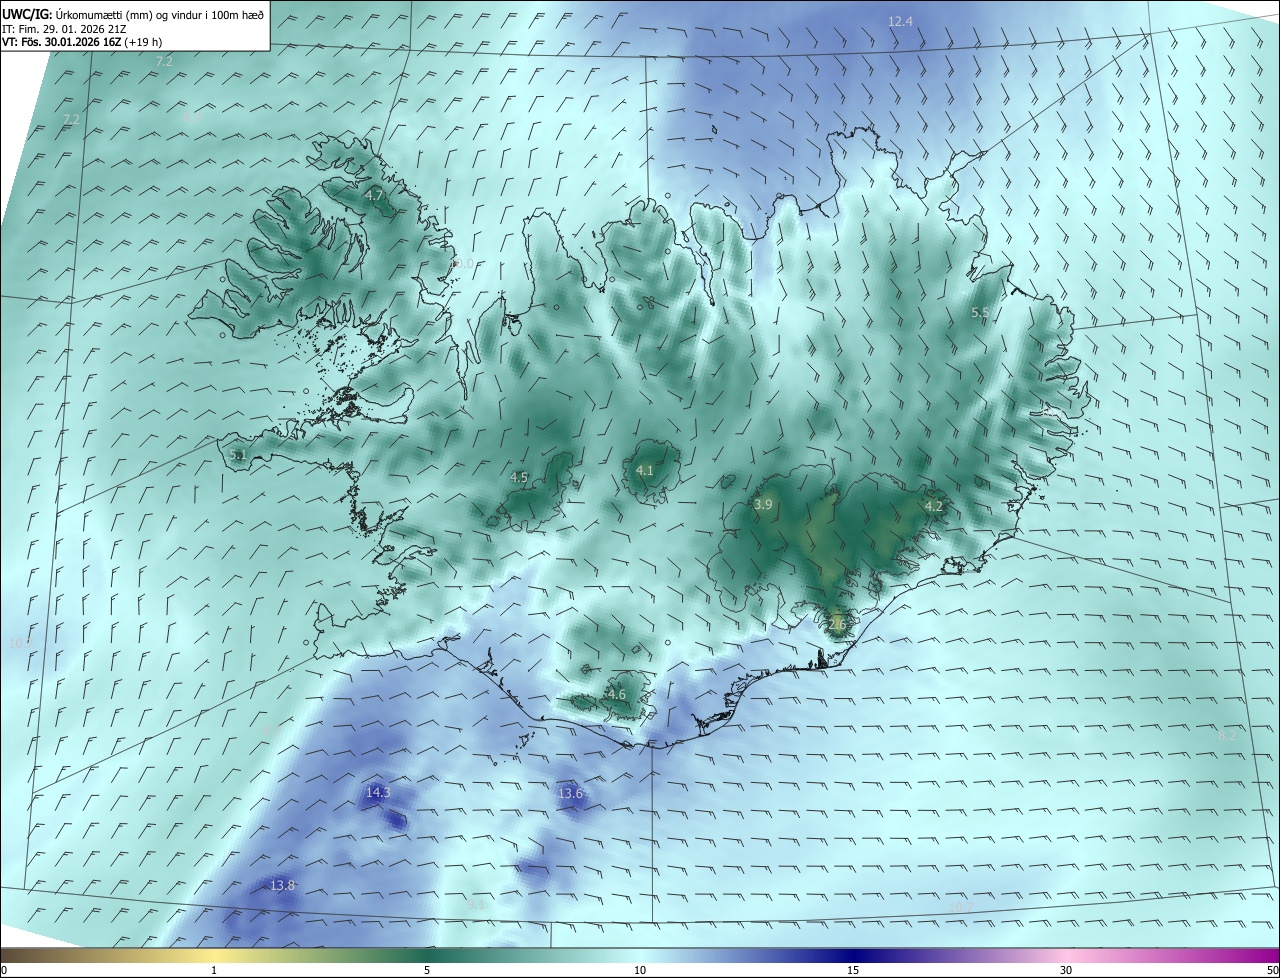Click the colour scale tick label 5
The image size is (1280, 978).
tap(427, 970)
